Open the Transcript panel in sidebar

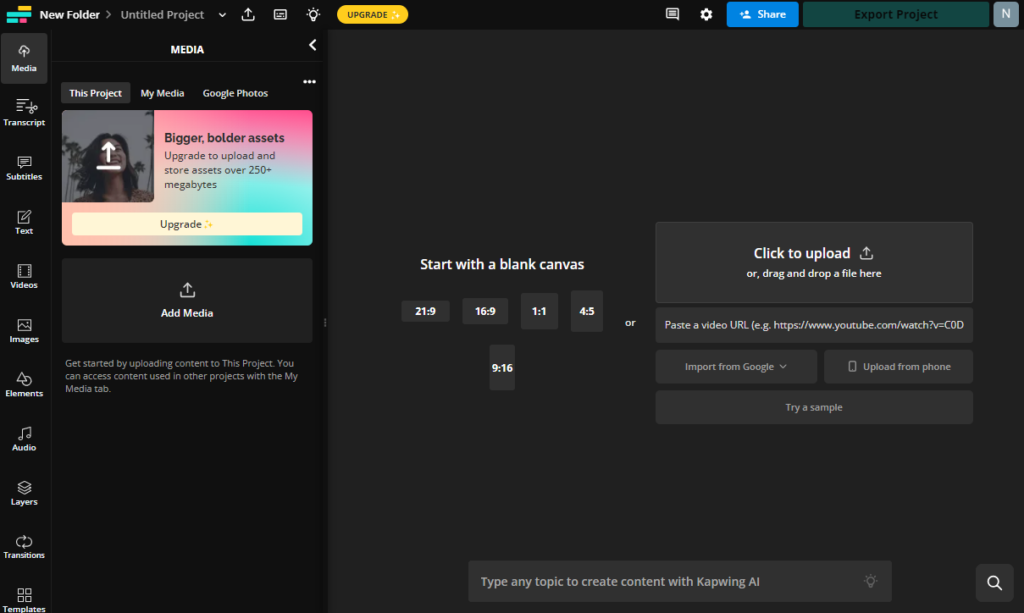[24, 113]
